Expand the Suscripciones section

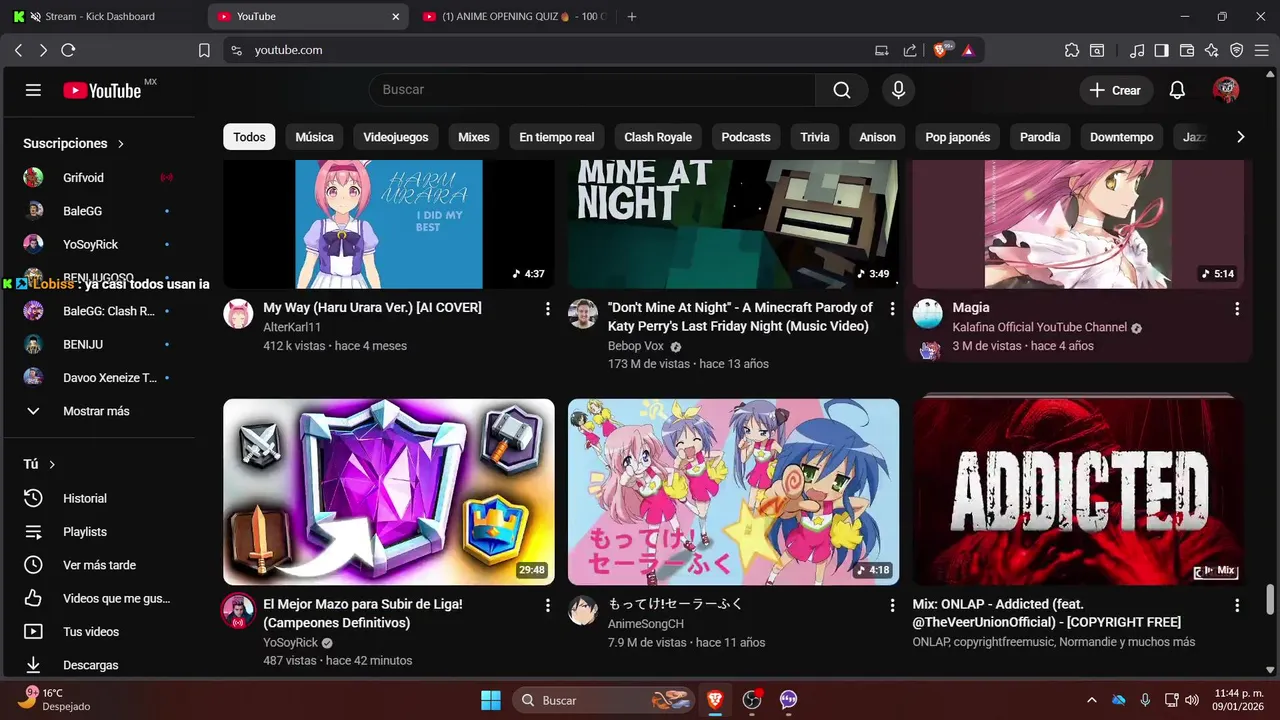(73, 144)
